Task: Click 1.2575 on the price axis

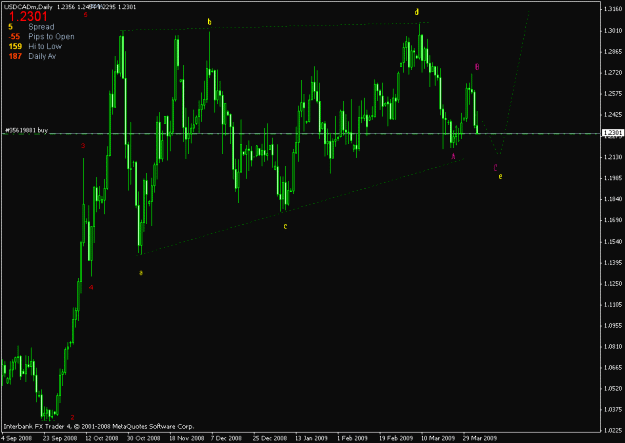Action: [x=613, y=94]
